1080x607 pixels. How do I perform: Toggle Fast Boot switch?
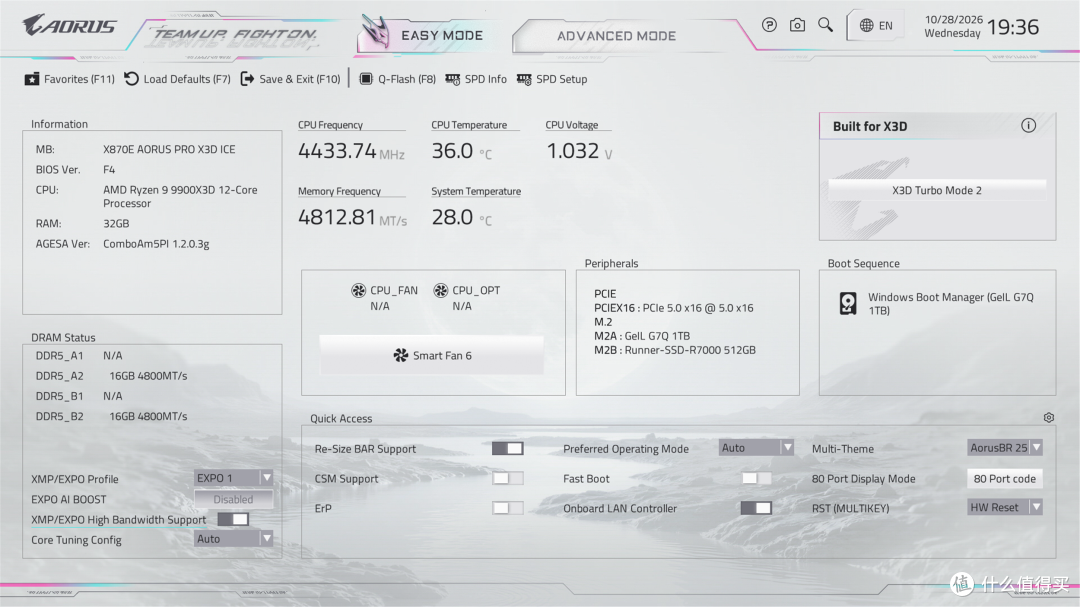point(756,478)
